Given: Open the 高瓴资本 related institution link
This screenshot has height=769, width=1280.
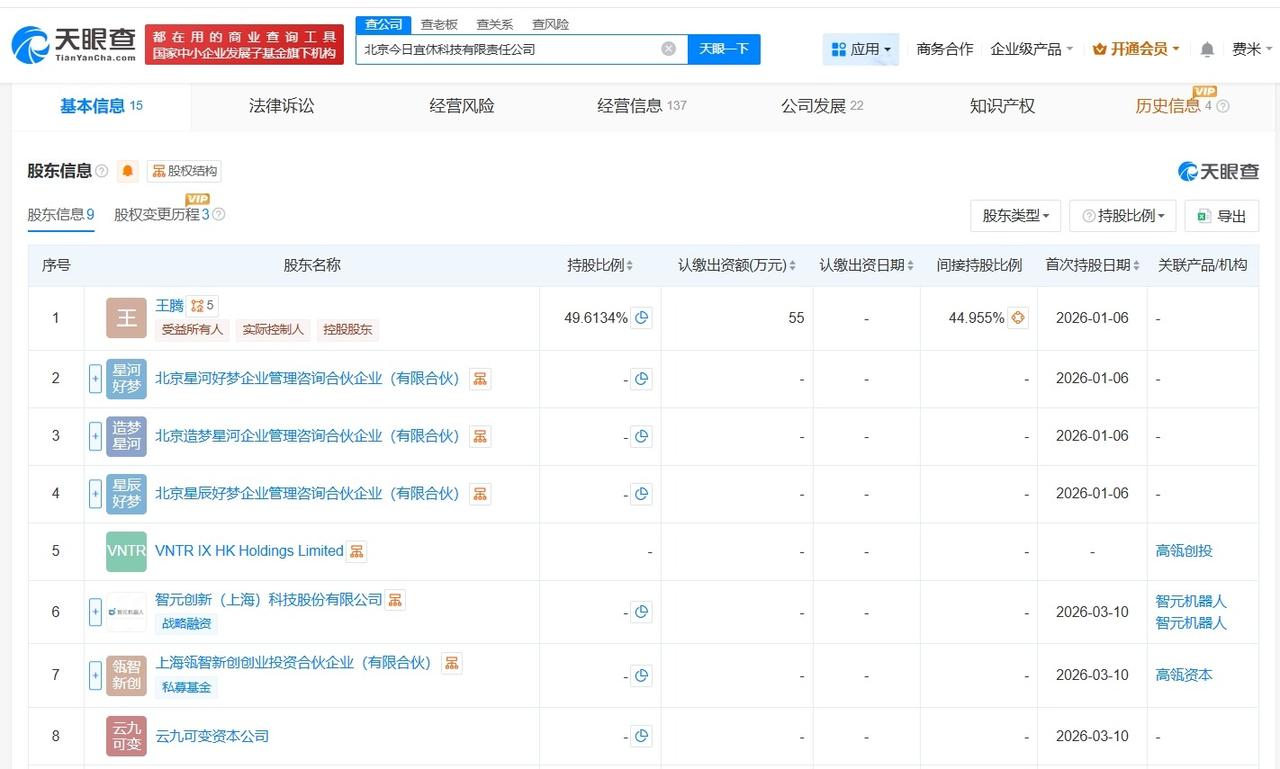Looking at the screenshot, I should [1184, 675].
